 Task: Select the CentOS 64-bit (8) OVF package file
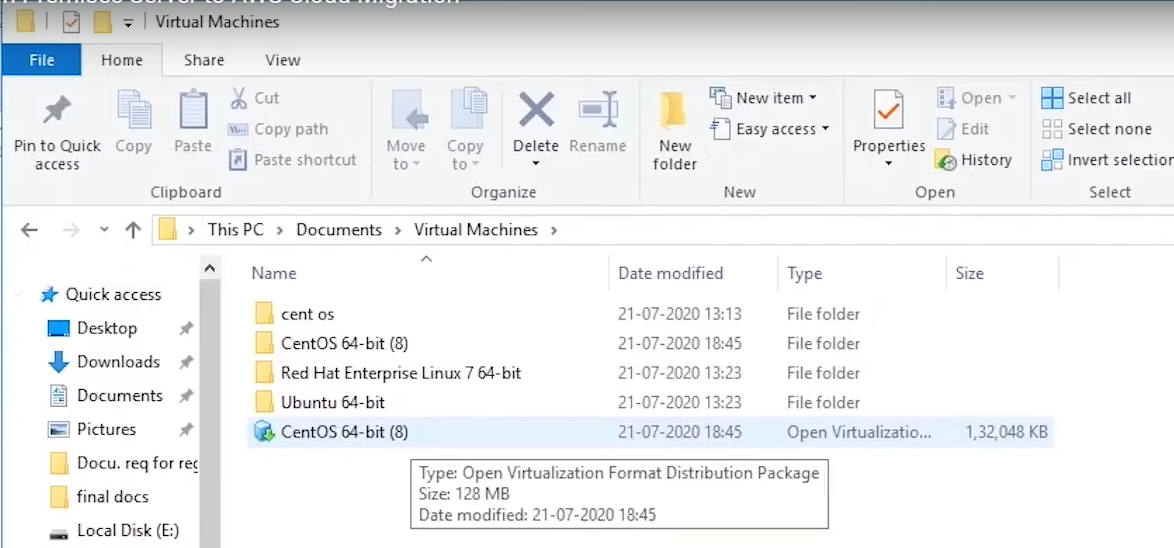pos(650,432)
